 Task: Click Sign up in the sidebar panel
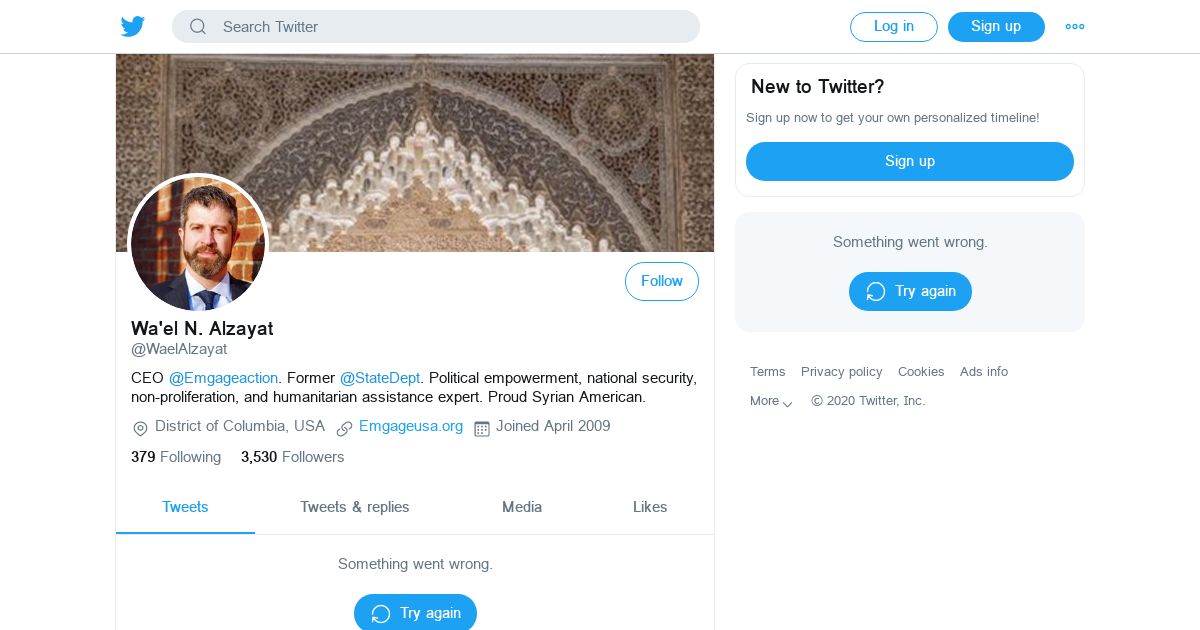point(909,161)
